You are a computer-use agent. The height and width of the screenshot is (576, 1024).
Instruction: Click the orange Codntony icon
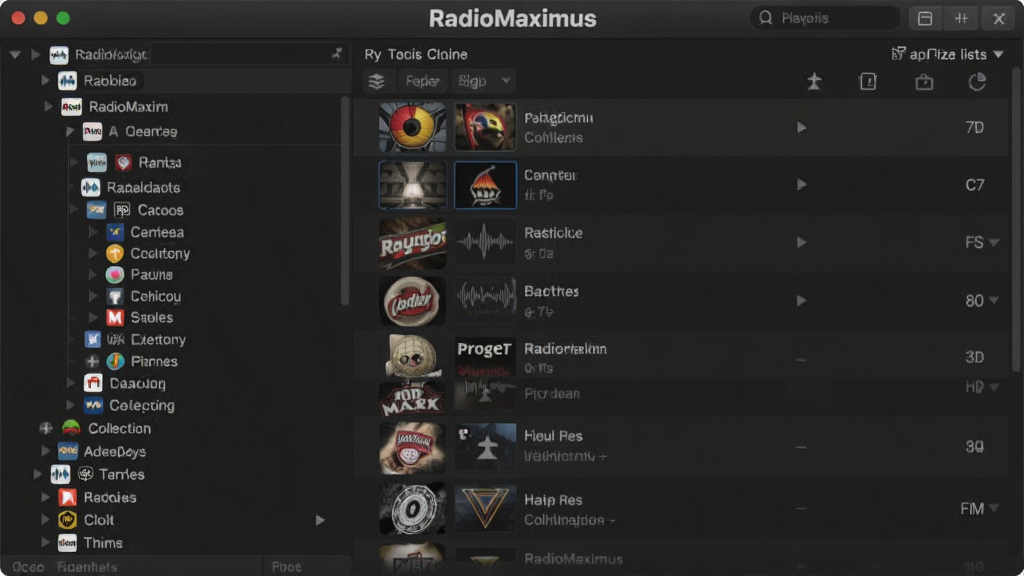tap(115, 253)
